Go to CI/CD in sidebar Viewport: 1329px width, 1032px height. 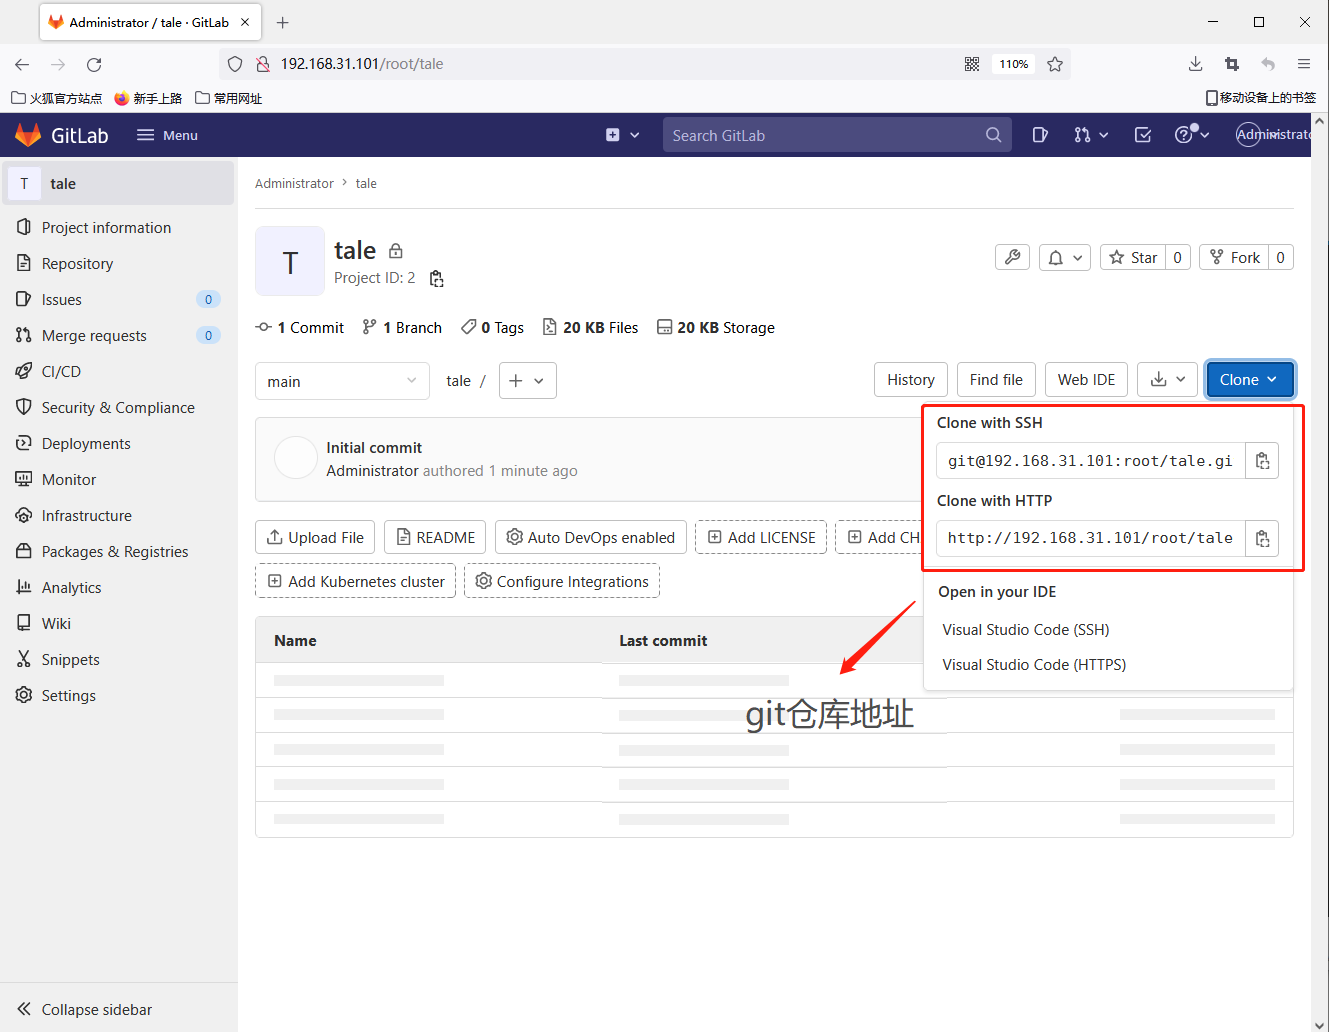coord(61,372)
